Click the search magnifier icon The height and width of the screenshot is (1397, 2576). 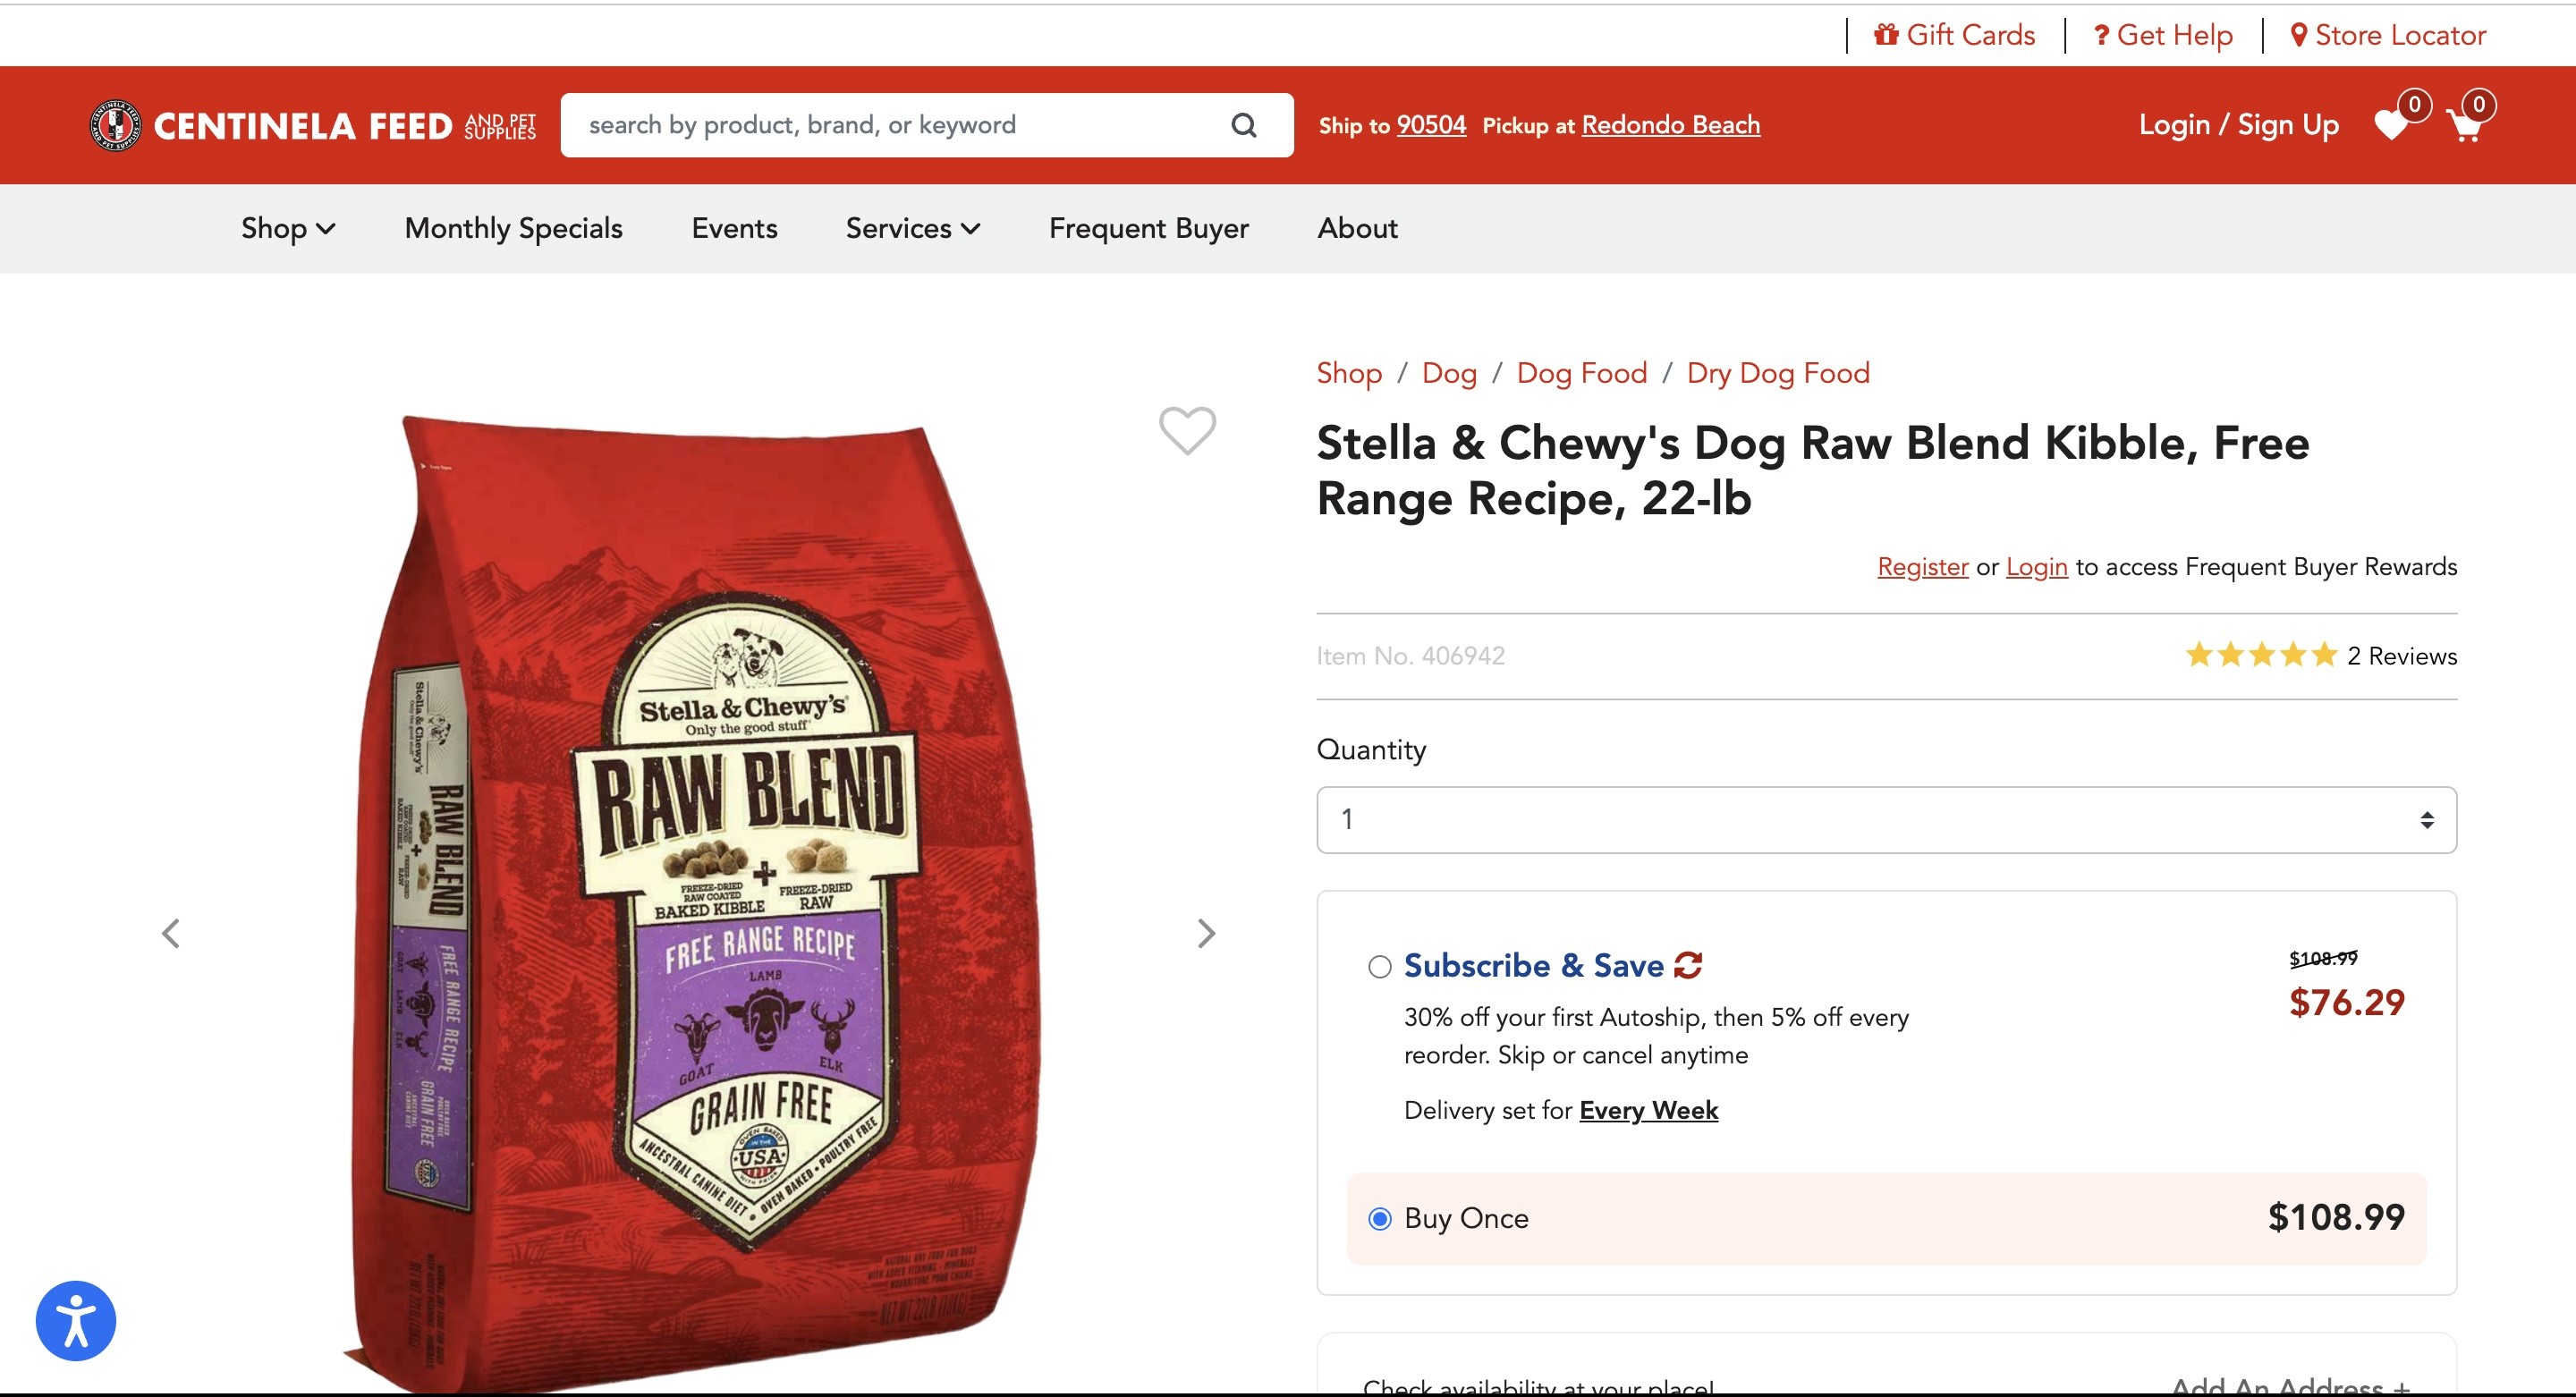1243,125
